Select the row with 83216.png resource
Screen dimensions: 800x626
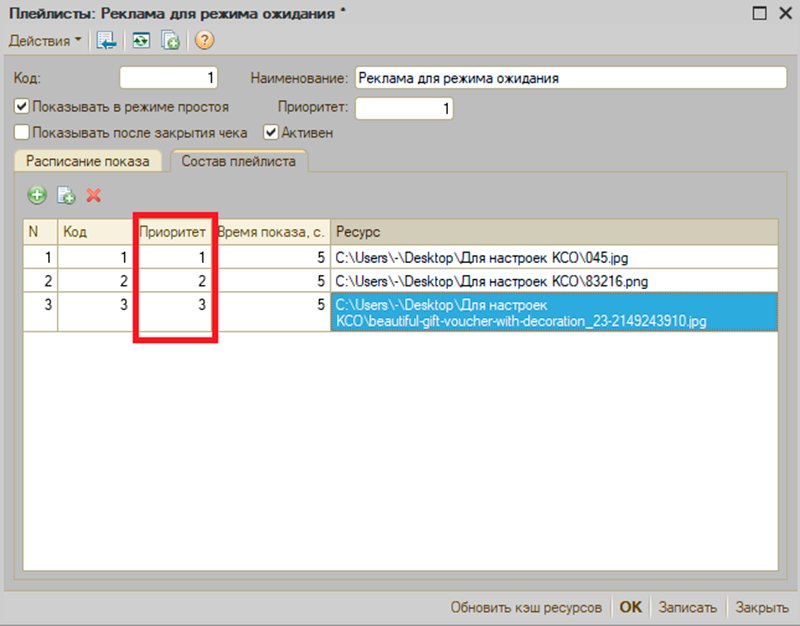coord(401,281)
